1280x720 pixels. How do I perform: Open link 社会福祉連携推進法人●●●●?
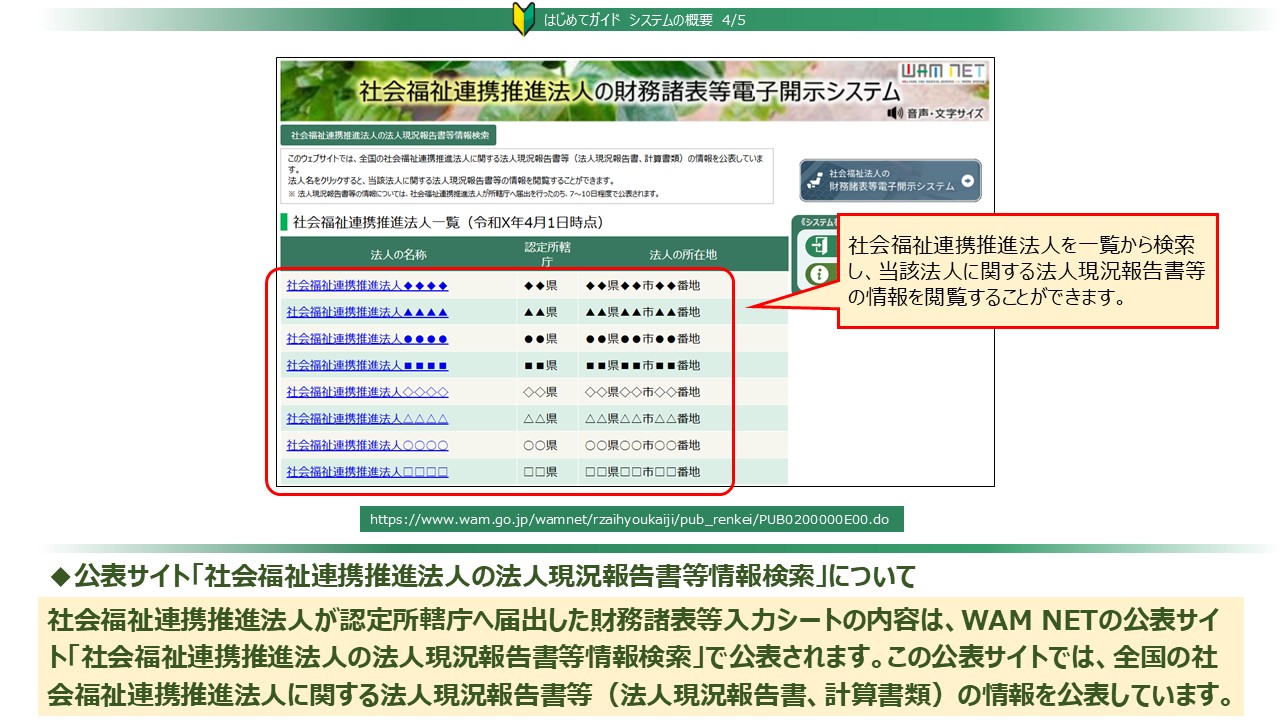(367, 339)
